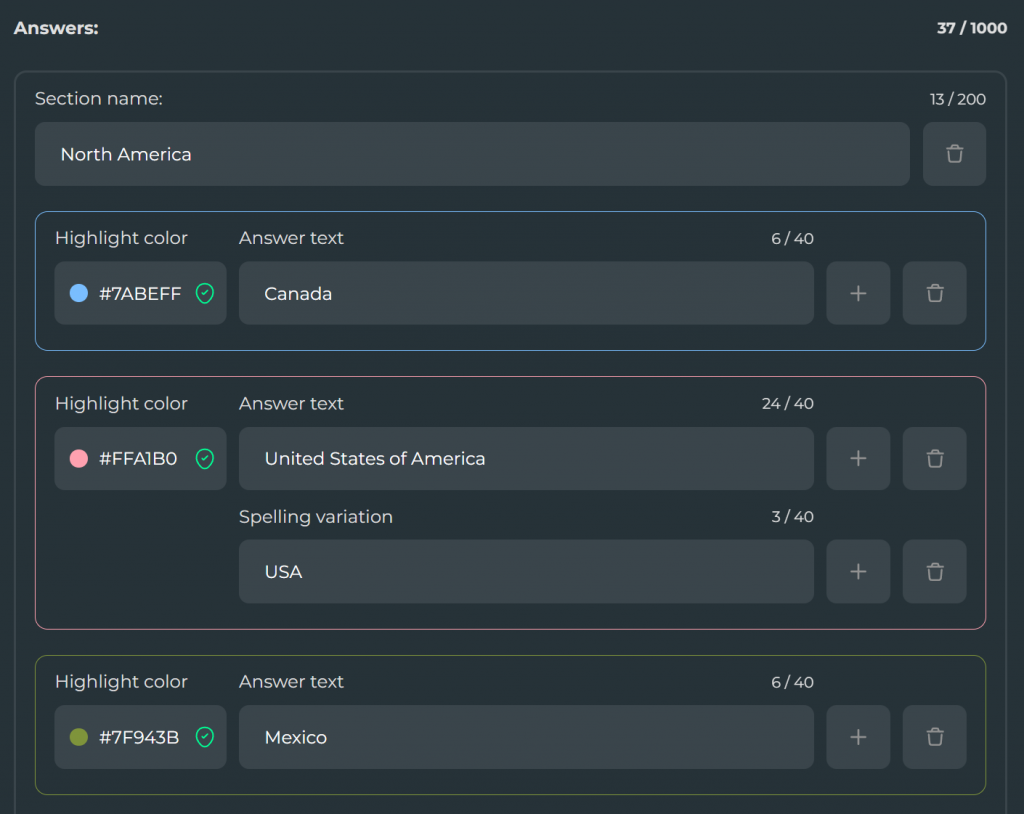
Task: Click into the USA spelling variation field
Action: click(525, 571)
